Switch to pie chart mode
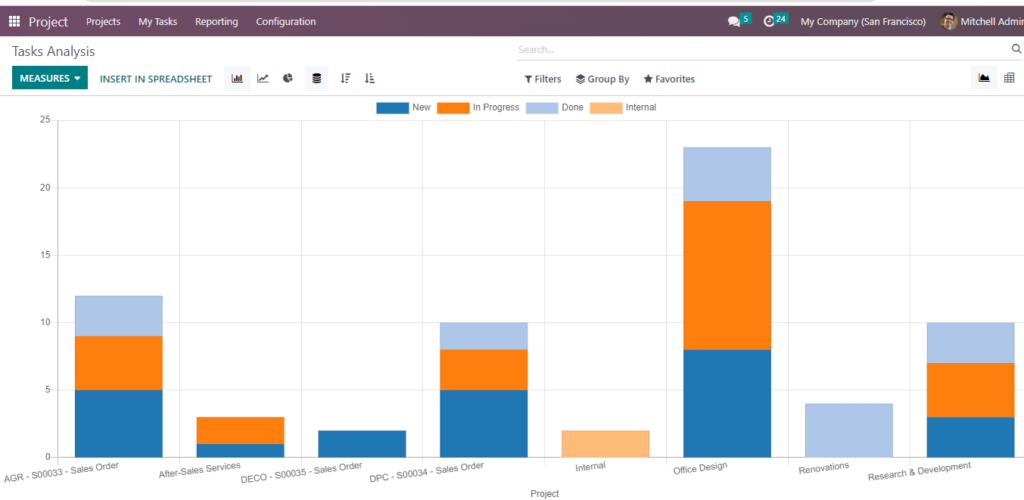Screen dimensions: 1024x500 (288, 78)
